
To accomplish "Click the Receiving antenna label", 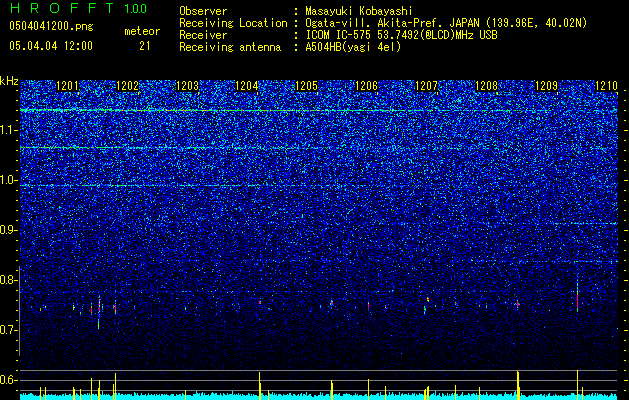I will (x=230, y=47).
